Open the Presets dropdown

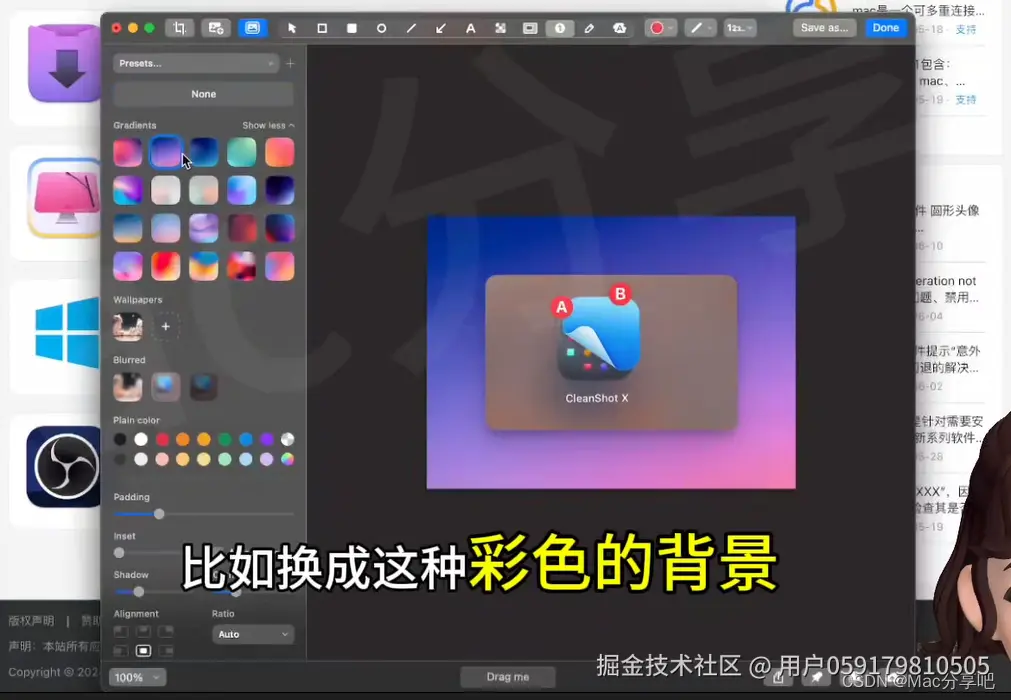195,63
